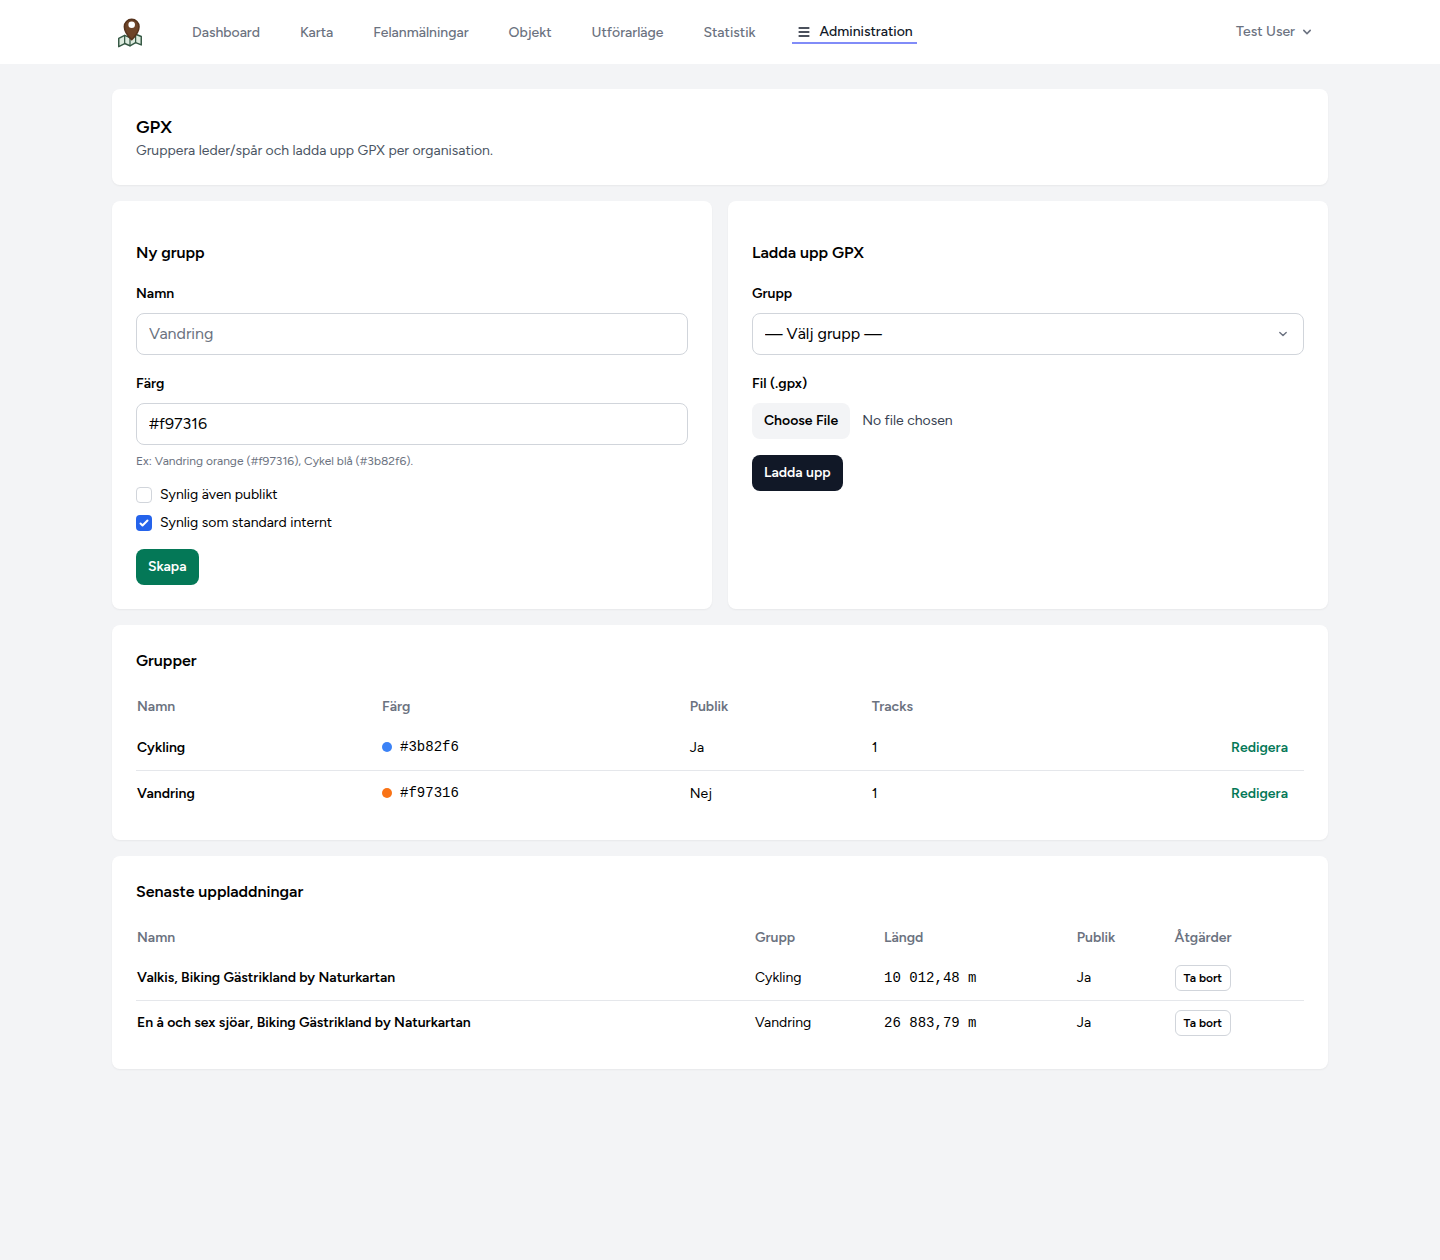Focus the Namn input field
The width and height of the screenshot is (1440, 1260).
point(412,334)
